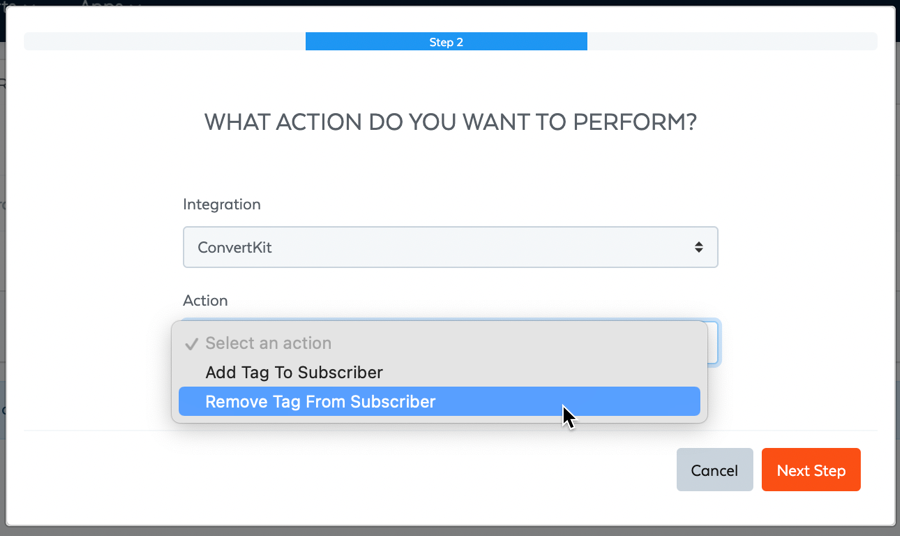Screen dimensions: 900x536
Task: Click the checkmark beside "Select an action"
Action: coord(191,344)
